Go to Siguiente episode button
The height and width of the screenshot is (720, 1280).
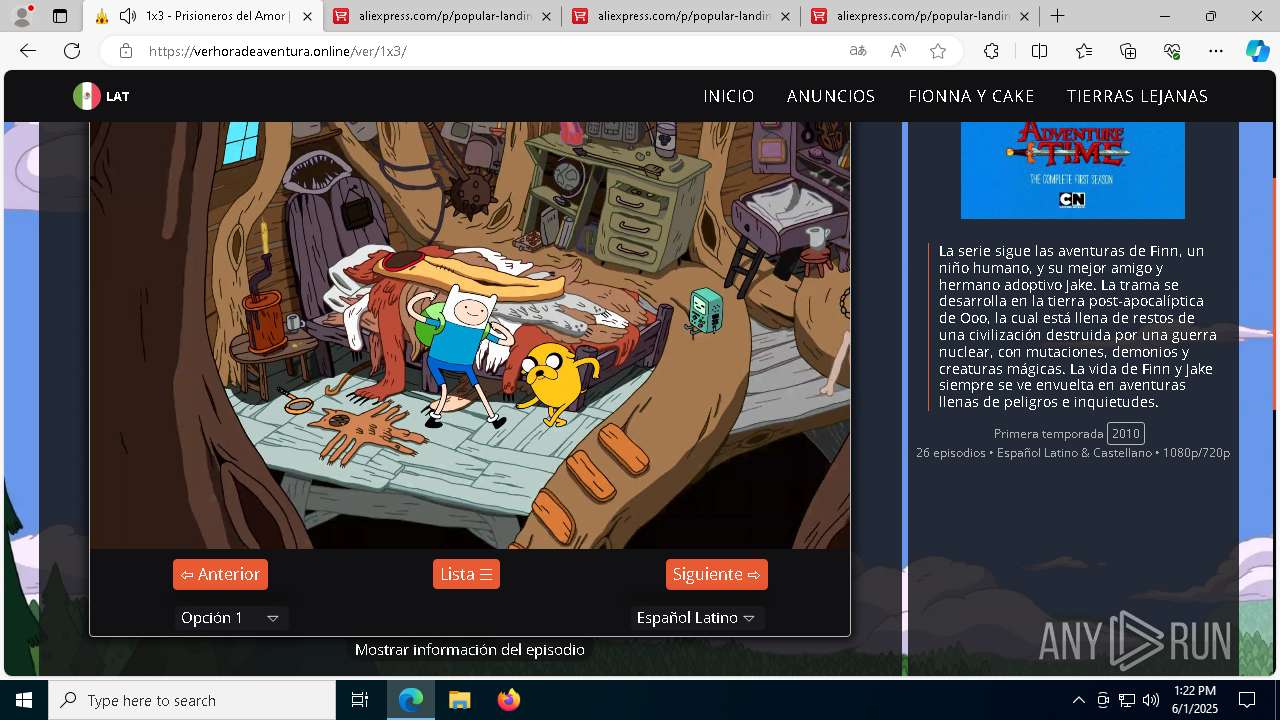[717, 574]
